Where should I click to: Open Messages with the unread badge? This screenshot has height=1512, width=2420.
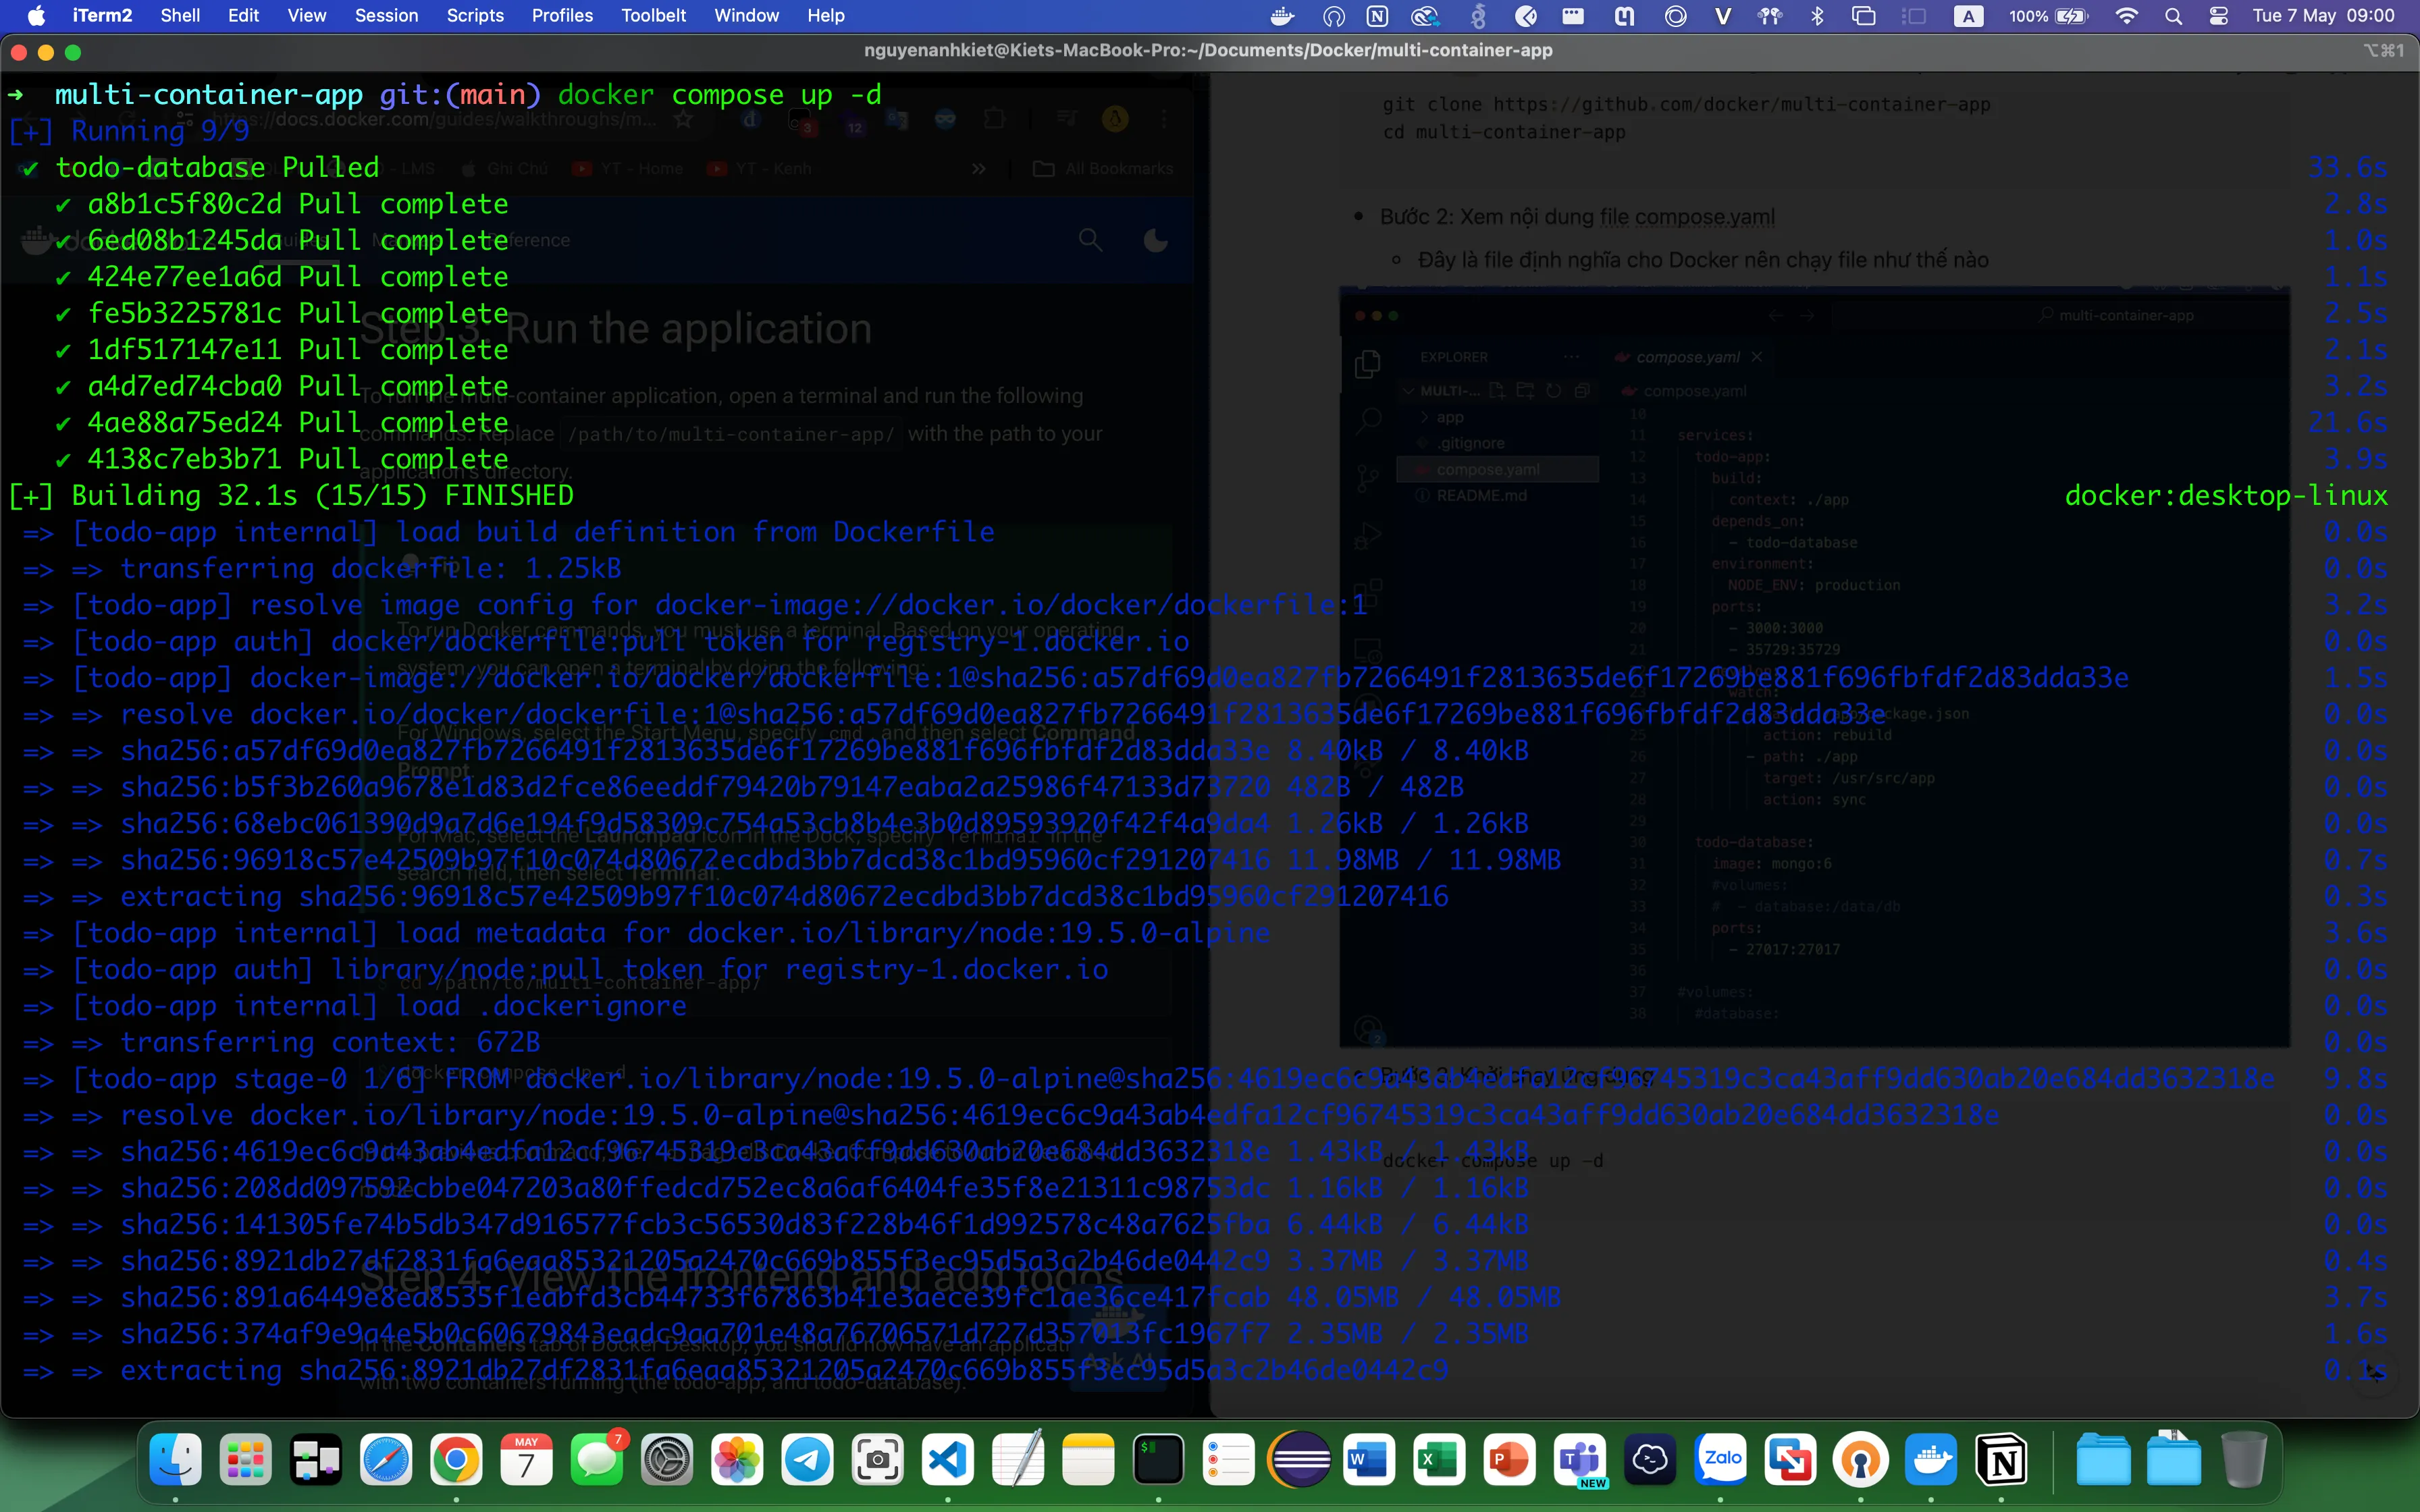pyautogui.click(x=597, y=1461)
